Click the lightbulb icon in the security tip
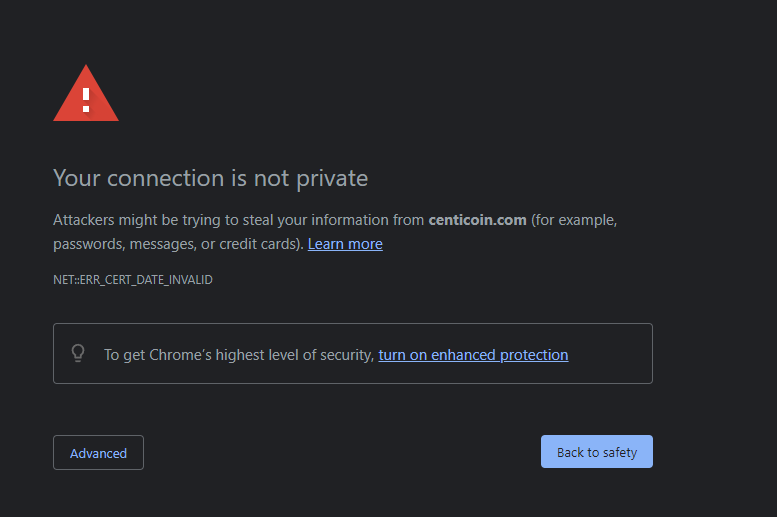The height and width of the screenshot is (517, 777). [78, 353]
